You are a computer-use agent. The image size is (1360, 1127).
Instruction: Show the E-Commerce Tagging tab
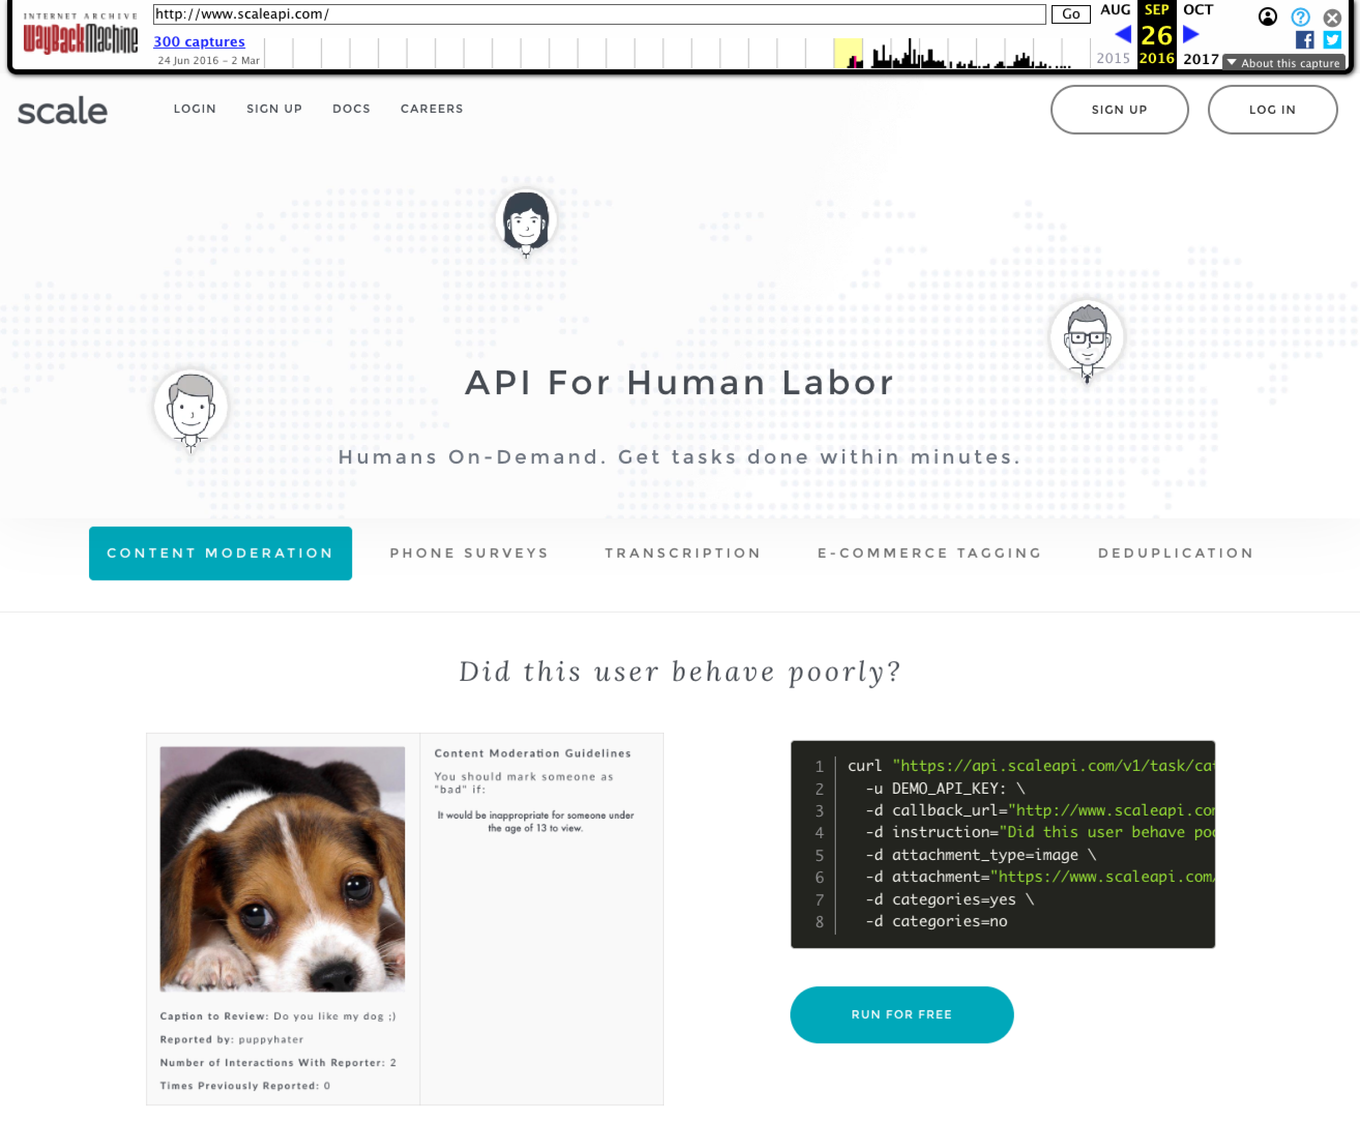click(929, 553)
